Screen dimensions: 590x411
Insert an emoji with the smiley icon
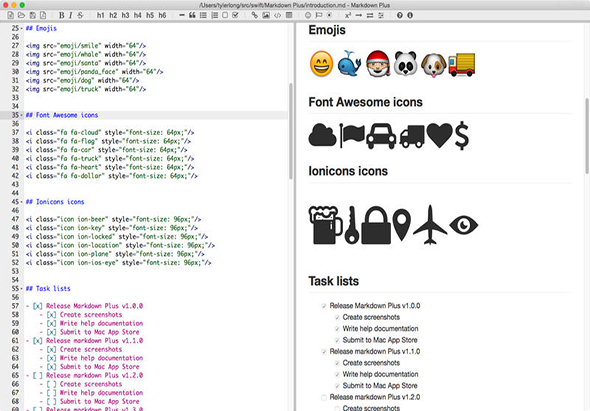point(308,15)
